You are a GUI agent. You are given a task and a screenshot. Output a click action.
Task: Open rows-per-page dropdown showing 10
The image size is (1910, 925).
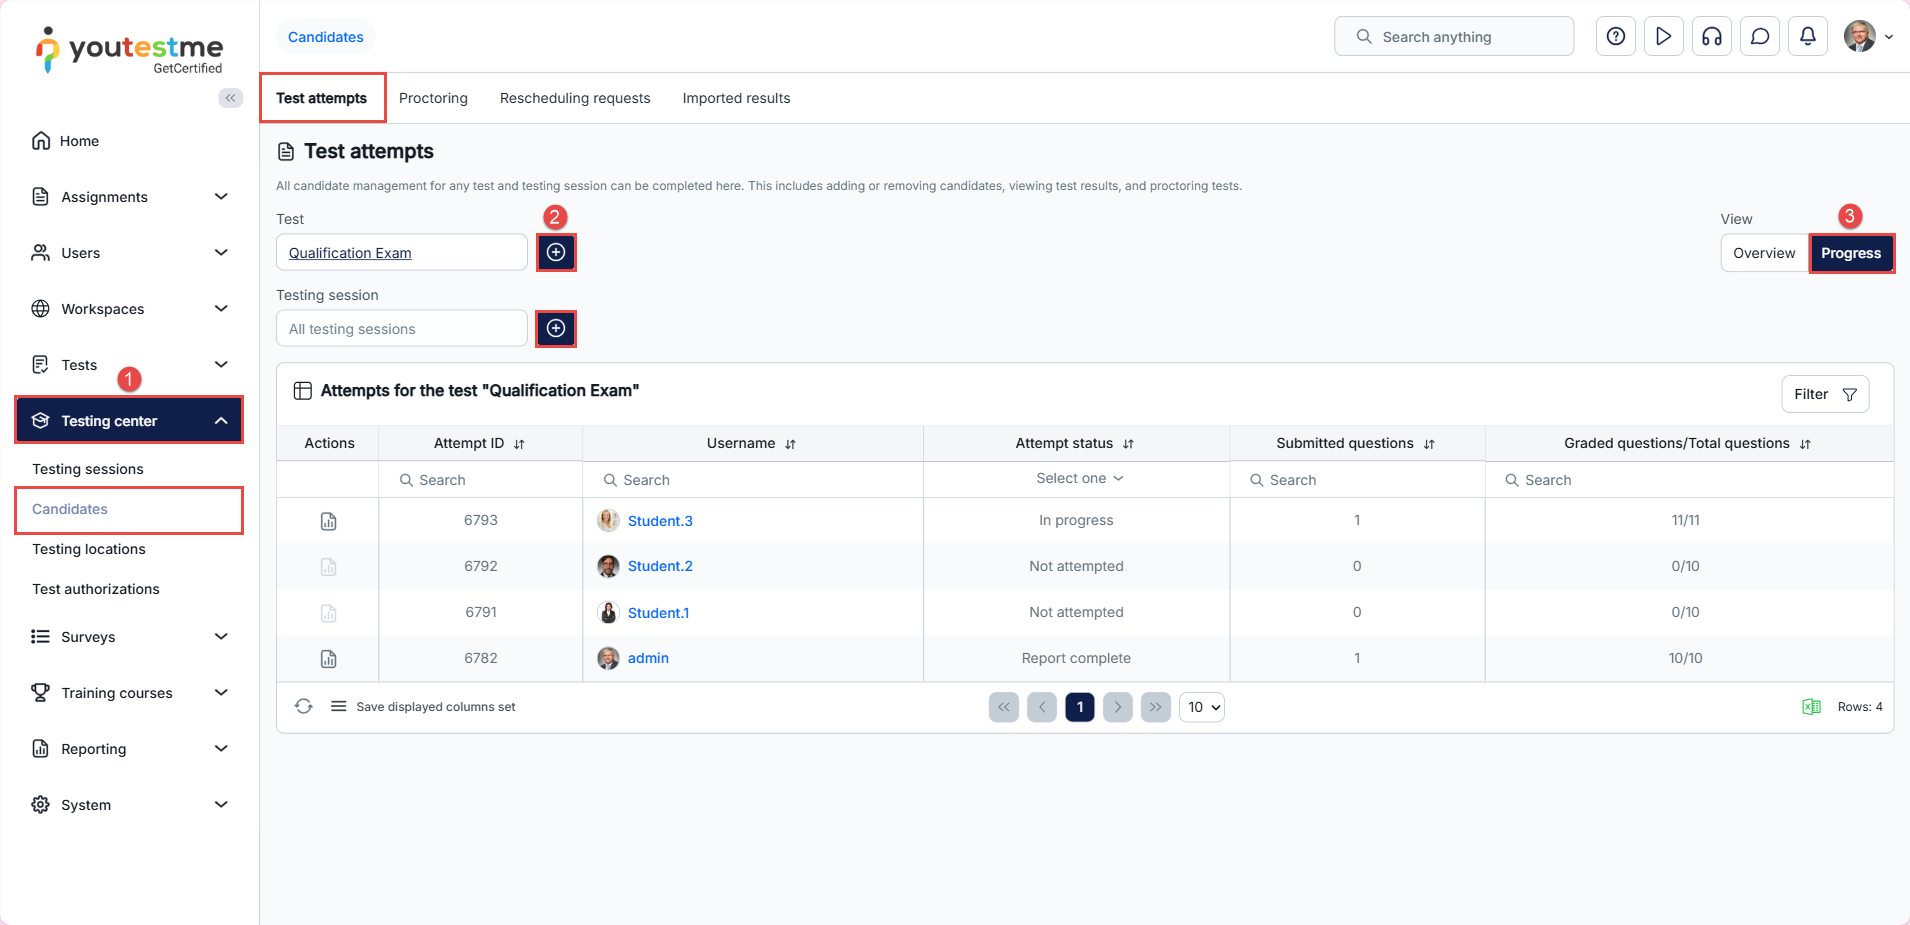pos(1202,707)
